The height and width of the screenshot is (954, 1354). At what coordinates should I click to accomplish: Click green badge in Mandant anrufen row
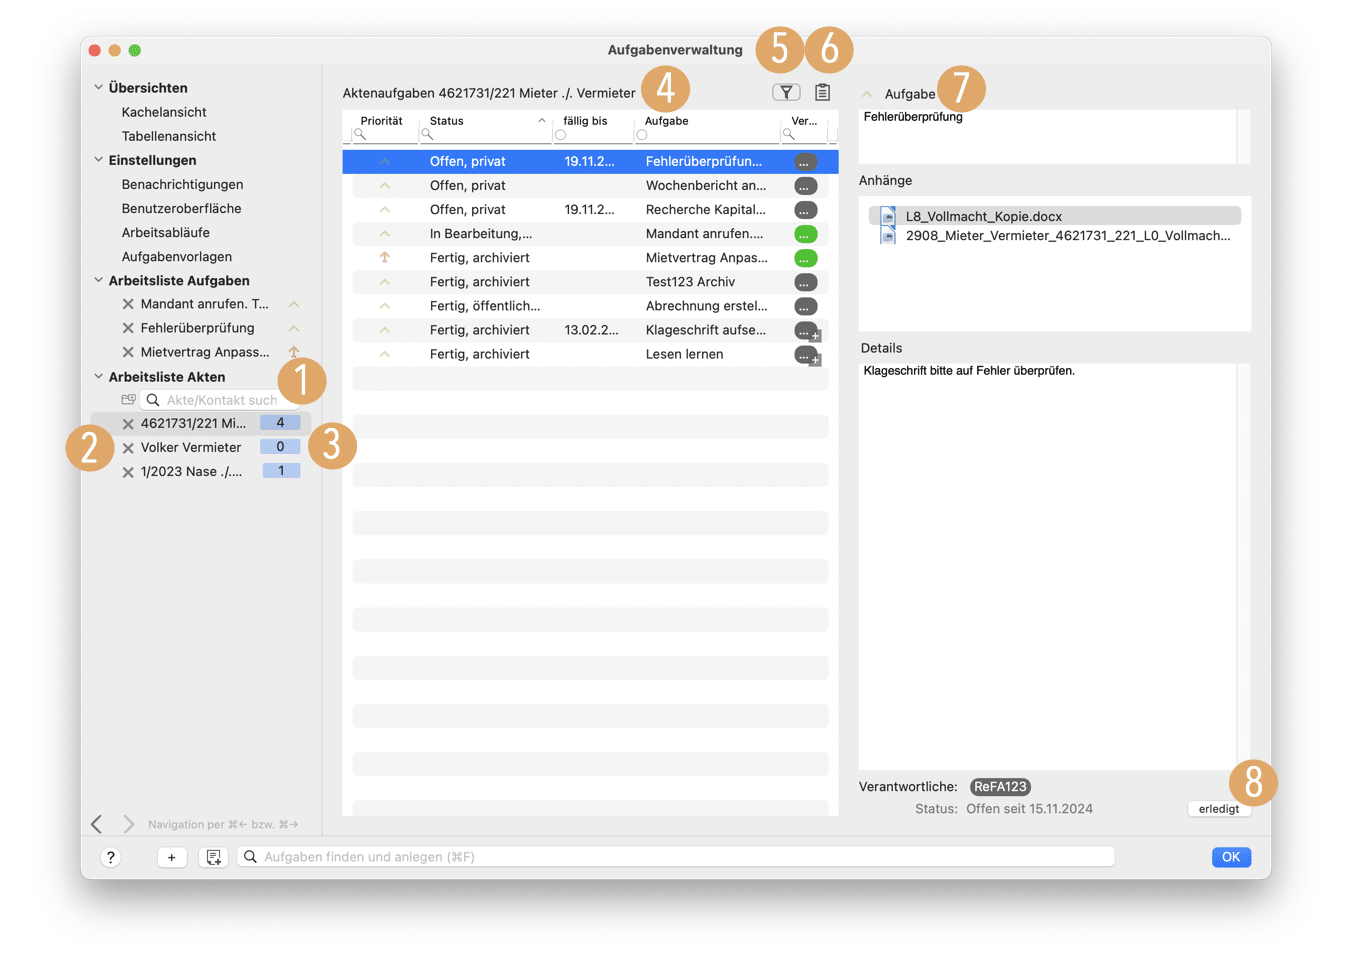point(805,234)
